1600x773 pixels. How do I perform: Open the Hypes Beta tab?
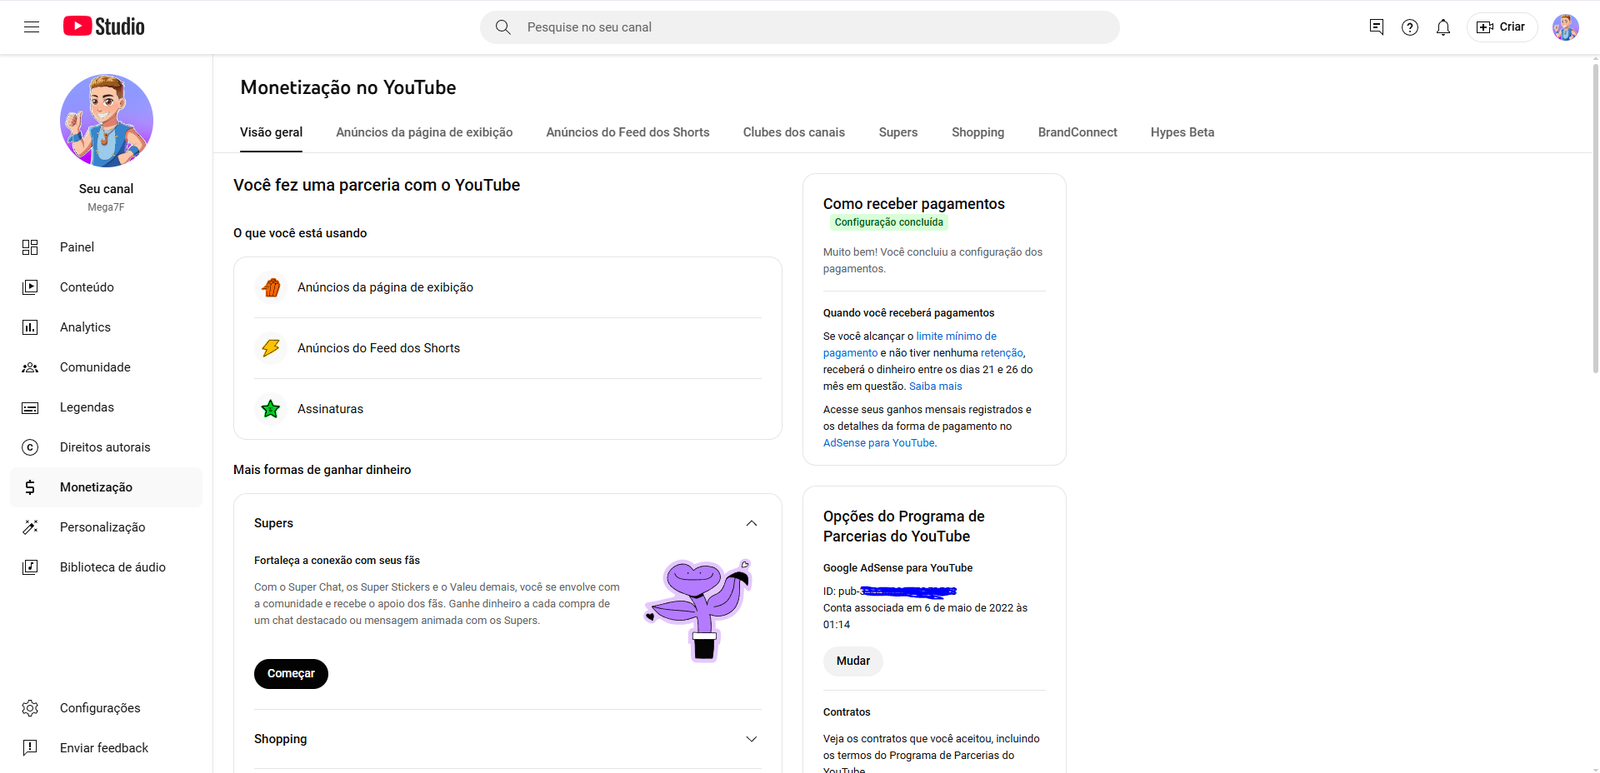pos(1182,132)
